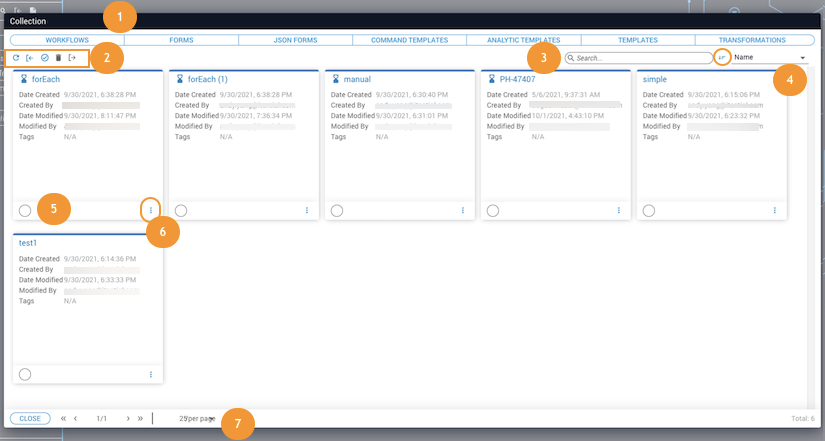Screen dimensions: 825x441
Task: Click the 9/30/2021, 8:11:47 PM modified date
Action: pos(99,116)
